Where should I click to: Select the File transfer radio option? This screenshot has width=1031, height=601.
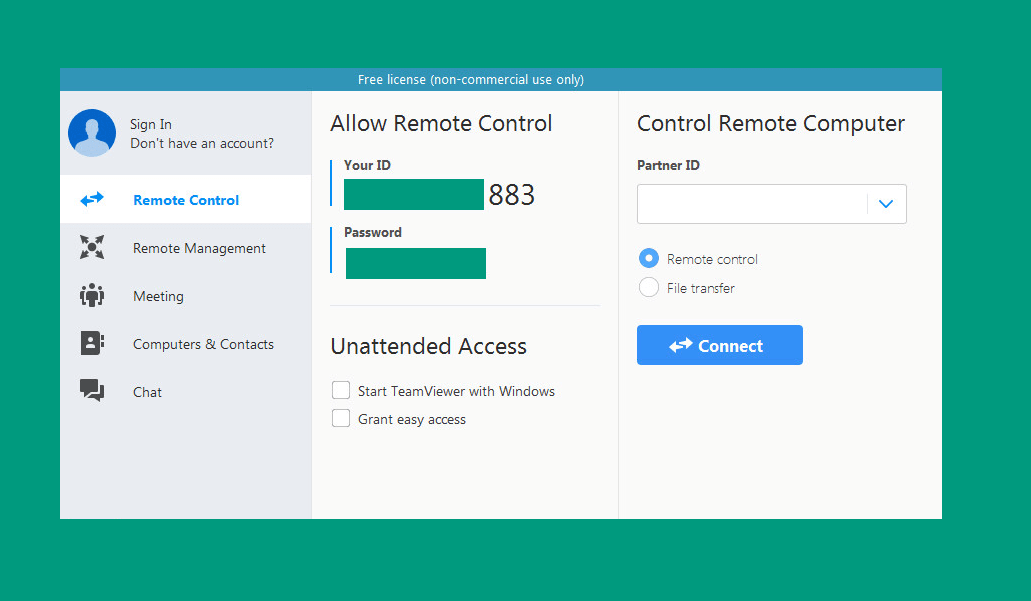point(649,287)
